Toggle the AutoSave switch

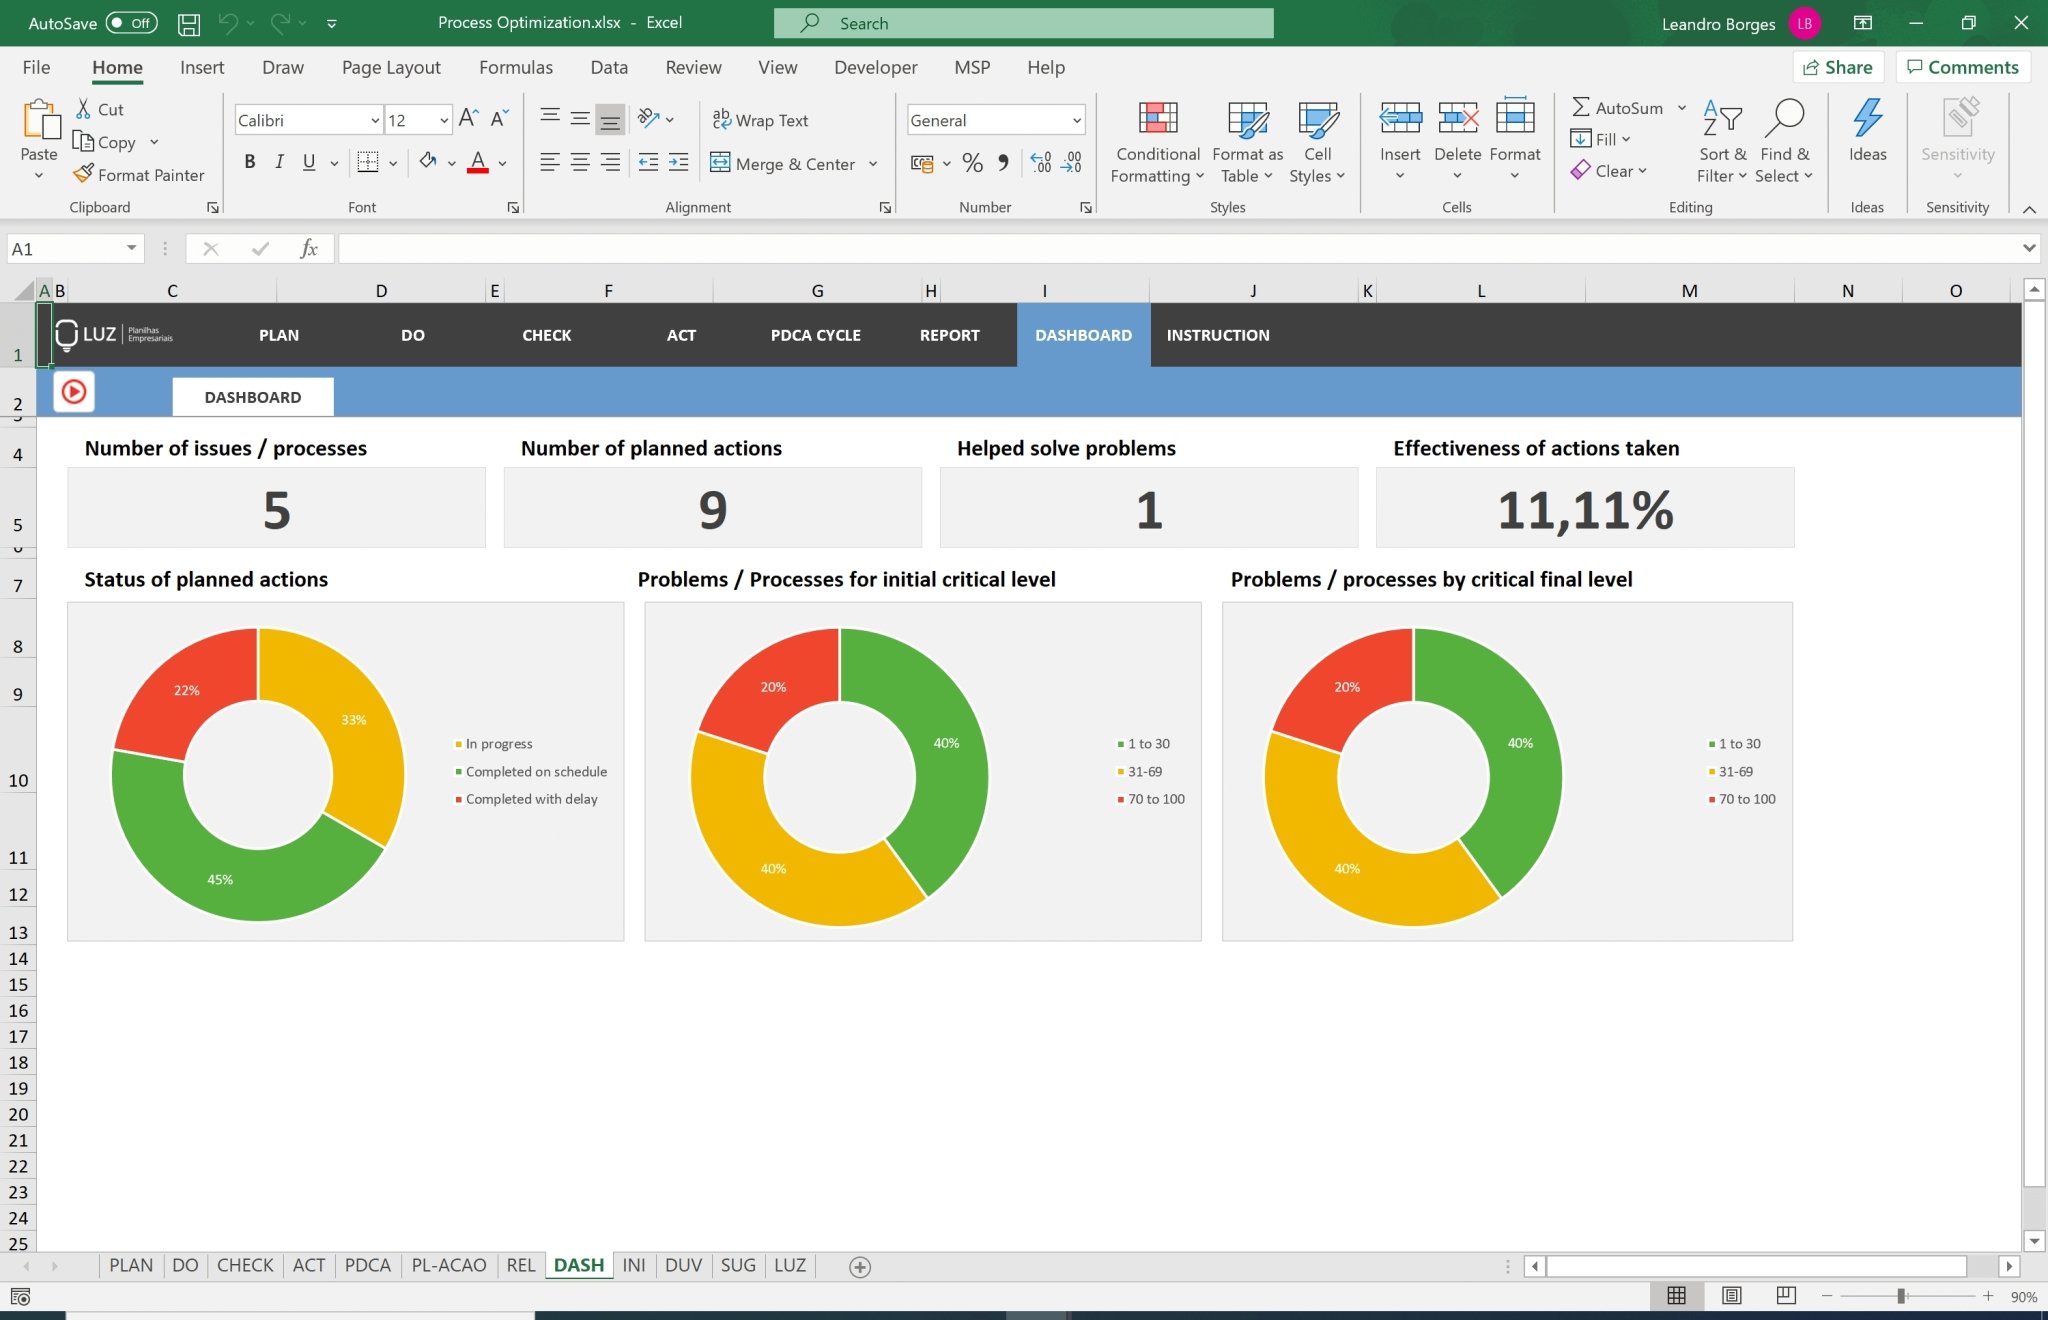pos(130,22)
